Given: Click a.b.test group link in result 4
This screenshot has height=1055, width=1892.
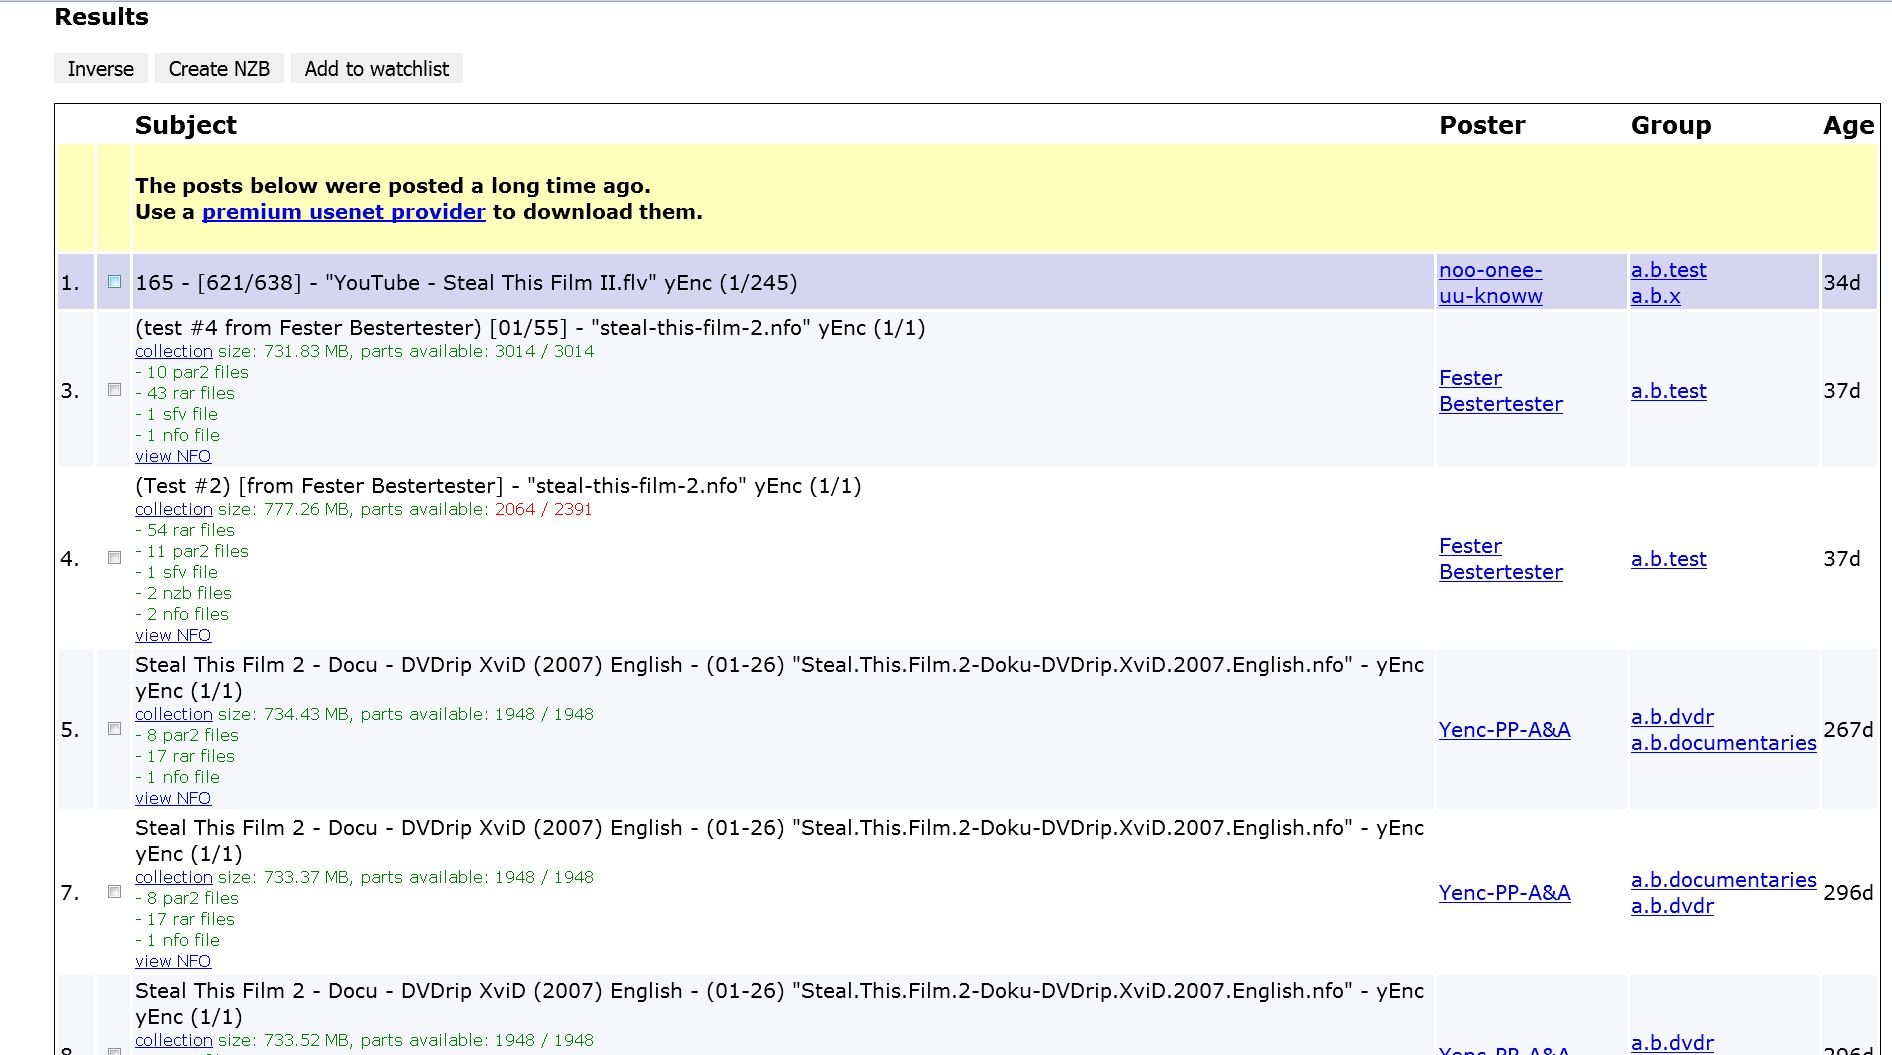Looking at the screenshot, I should tap(1668, 559).
